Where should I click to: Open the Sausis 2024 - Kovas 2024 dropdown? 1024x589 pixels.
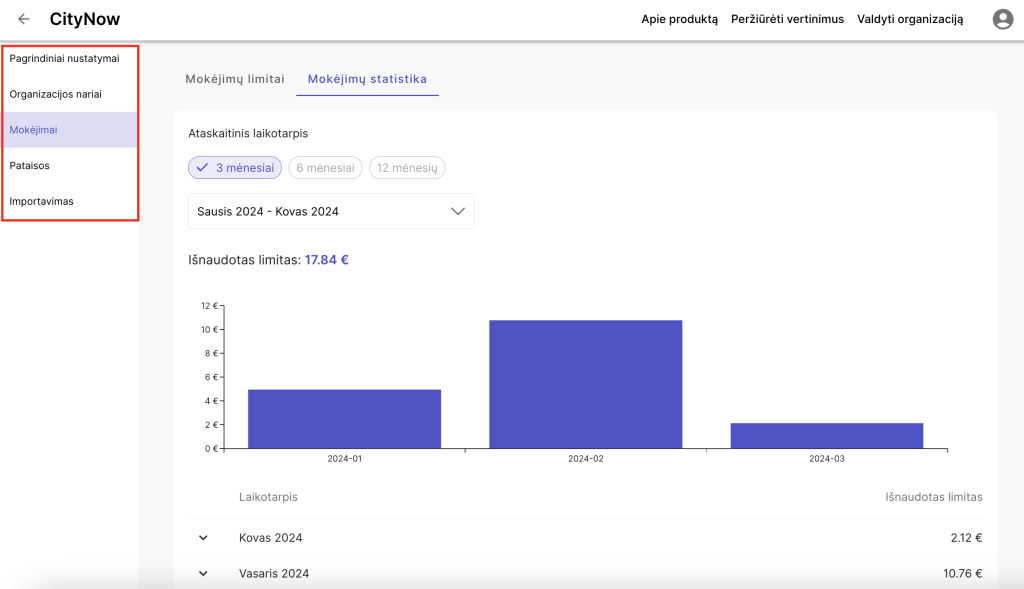[x=331, y=211]
